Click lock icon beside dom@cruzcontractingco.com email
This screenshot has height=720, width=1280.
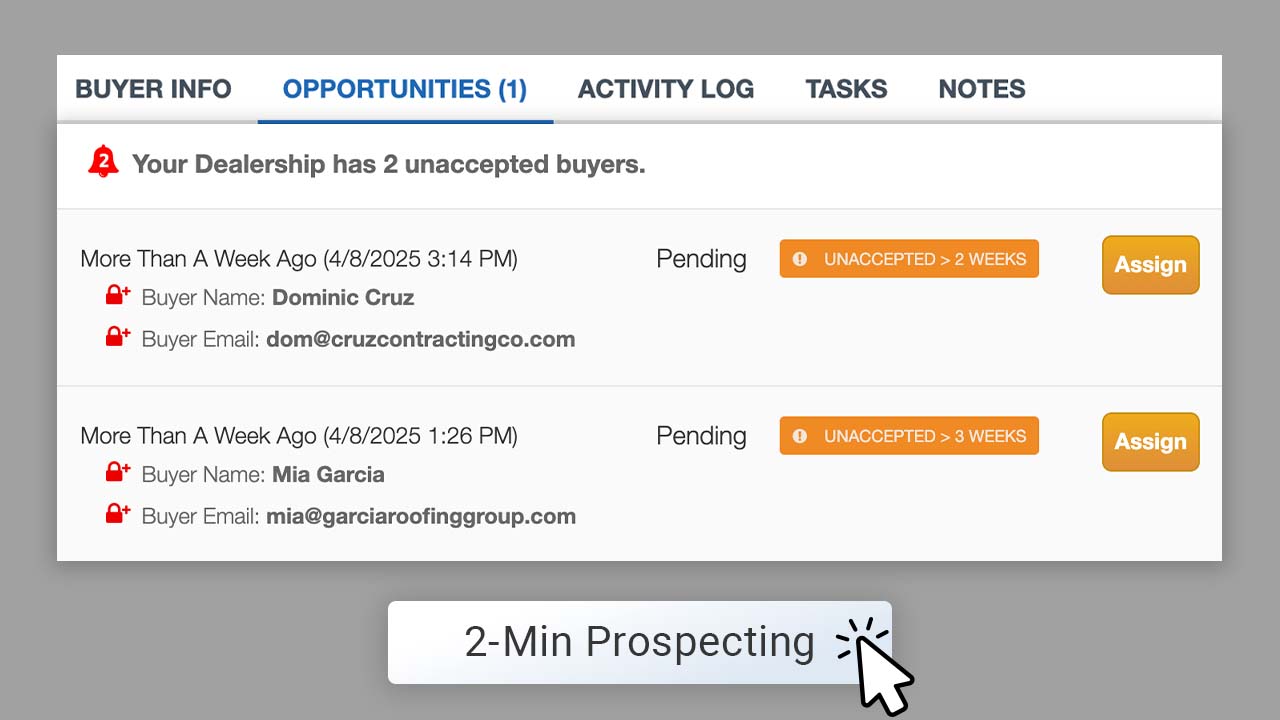pyautogui.click(x=118, y=337)
